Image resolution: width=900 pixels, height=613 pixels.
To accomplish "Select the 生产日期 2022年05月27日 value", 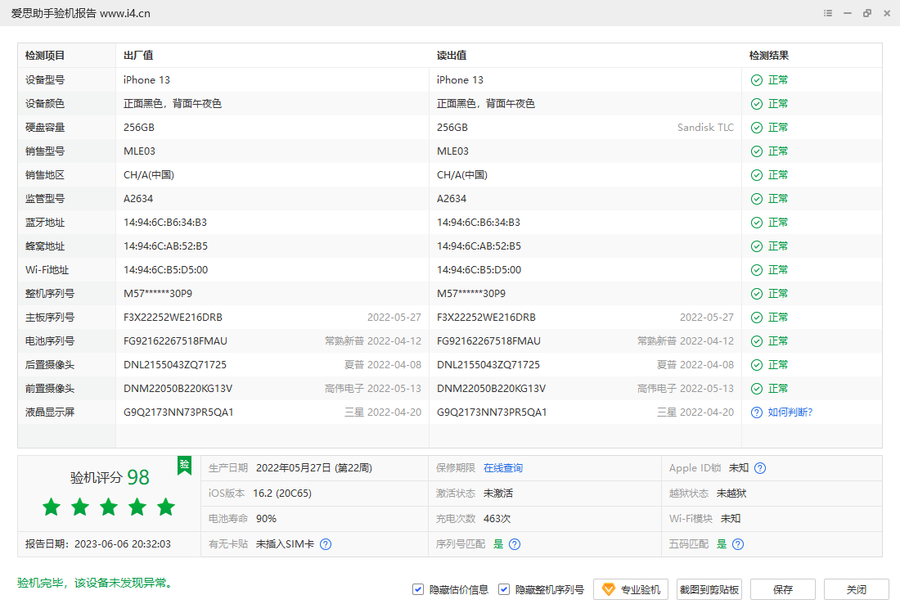I will 314,468.
